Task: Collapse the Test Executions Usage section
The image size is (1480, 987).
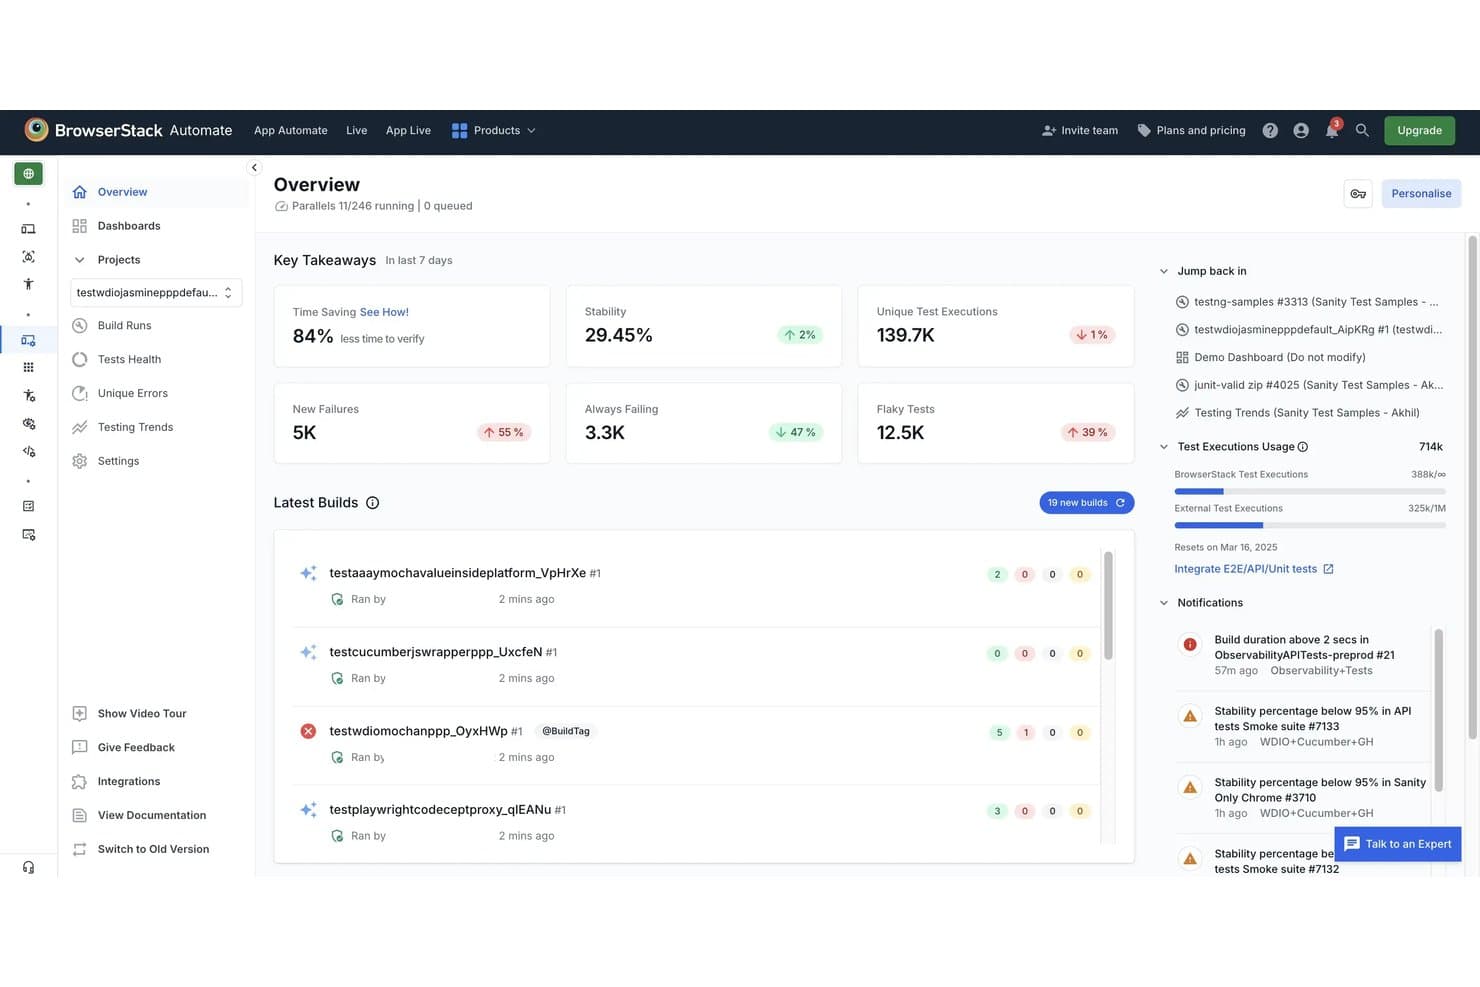Action: click(x=1164, y=447)
